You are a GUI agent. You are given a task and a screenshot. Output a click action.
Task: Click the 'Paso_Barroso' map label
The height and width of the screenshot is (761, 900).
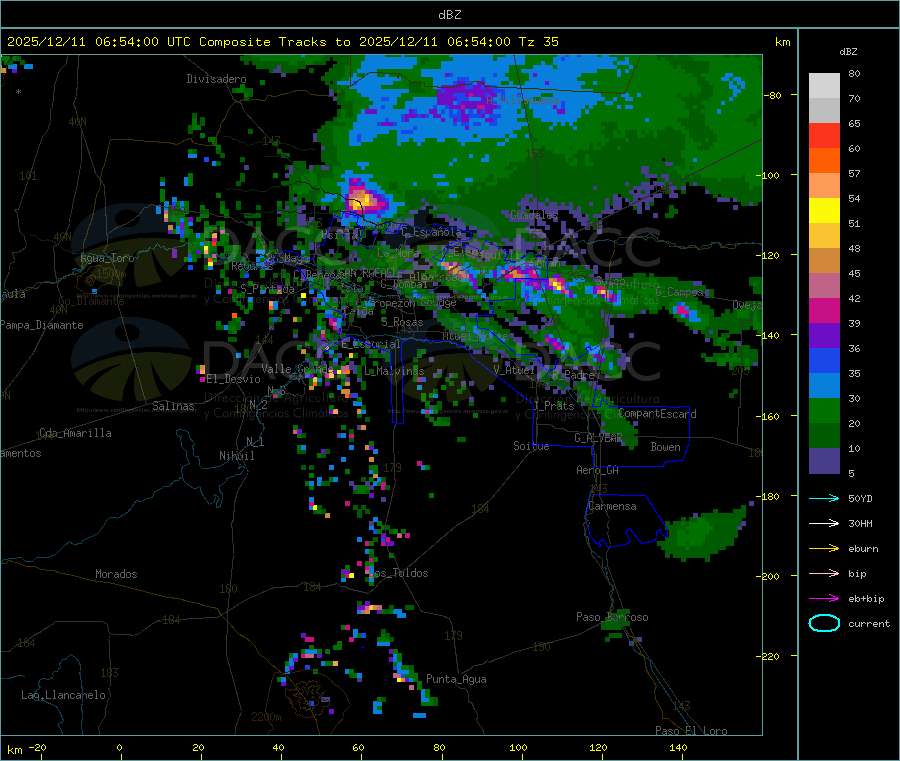[612, 617]
